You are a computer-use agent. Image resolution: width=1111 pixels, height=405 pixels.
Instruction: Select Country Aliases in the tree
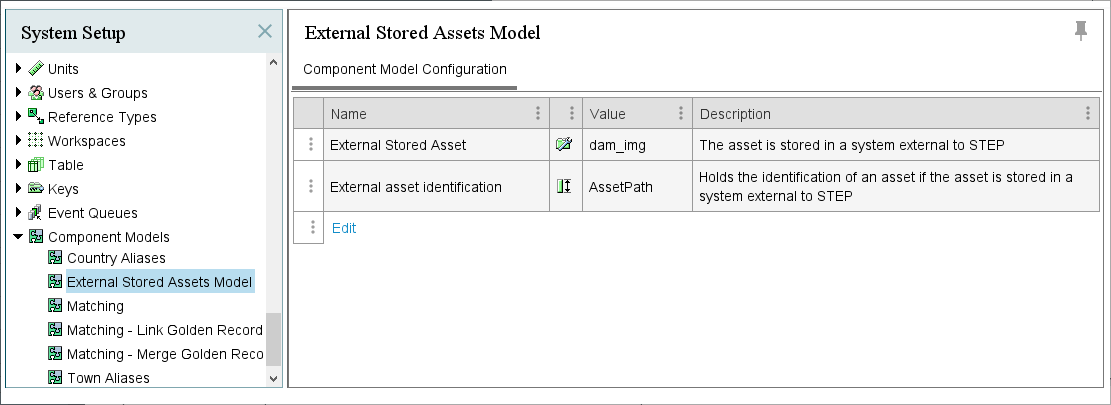pos(116,258)
